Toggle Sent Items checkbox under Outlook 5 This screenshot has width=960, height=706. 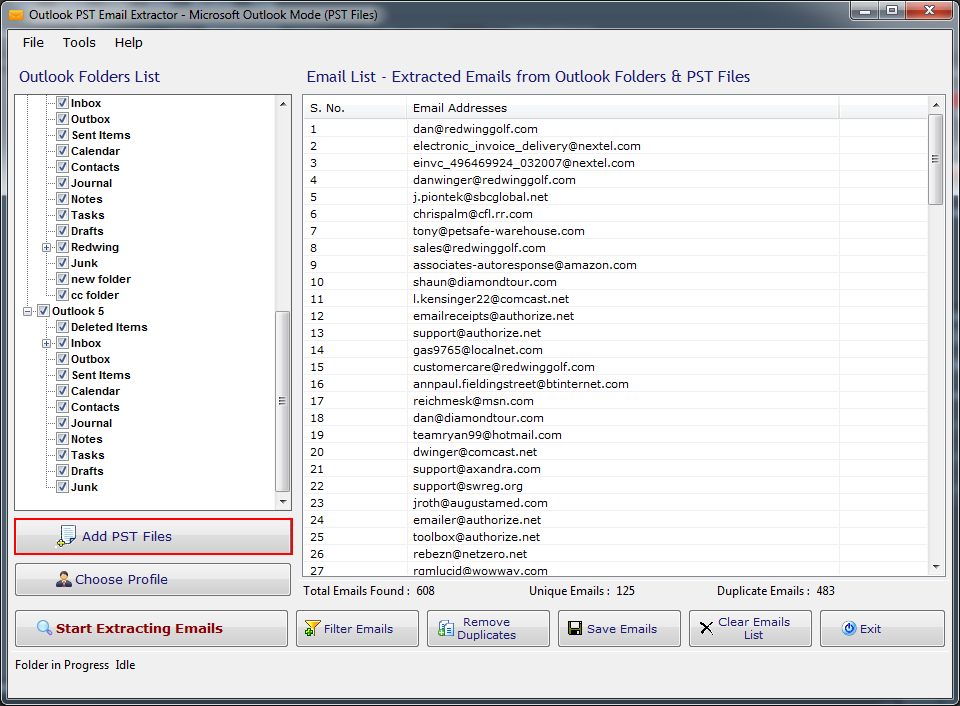[x=62, y=375]
